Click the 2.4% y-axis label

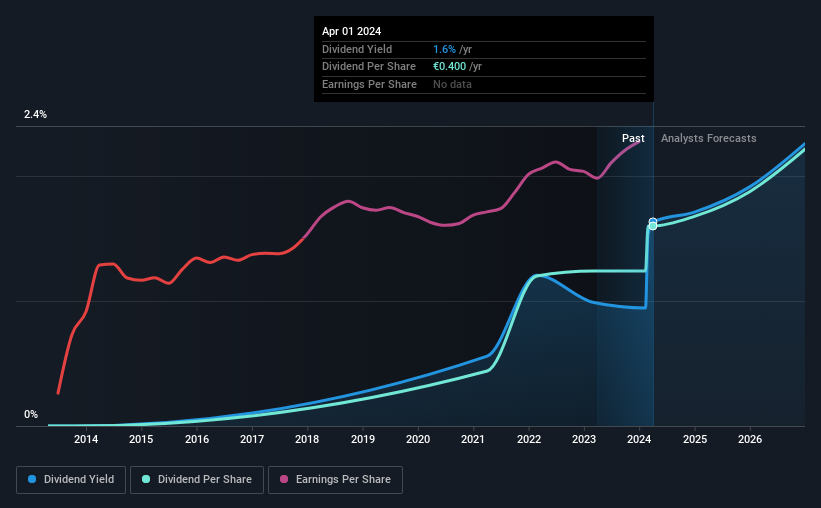[35, 114]
